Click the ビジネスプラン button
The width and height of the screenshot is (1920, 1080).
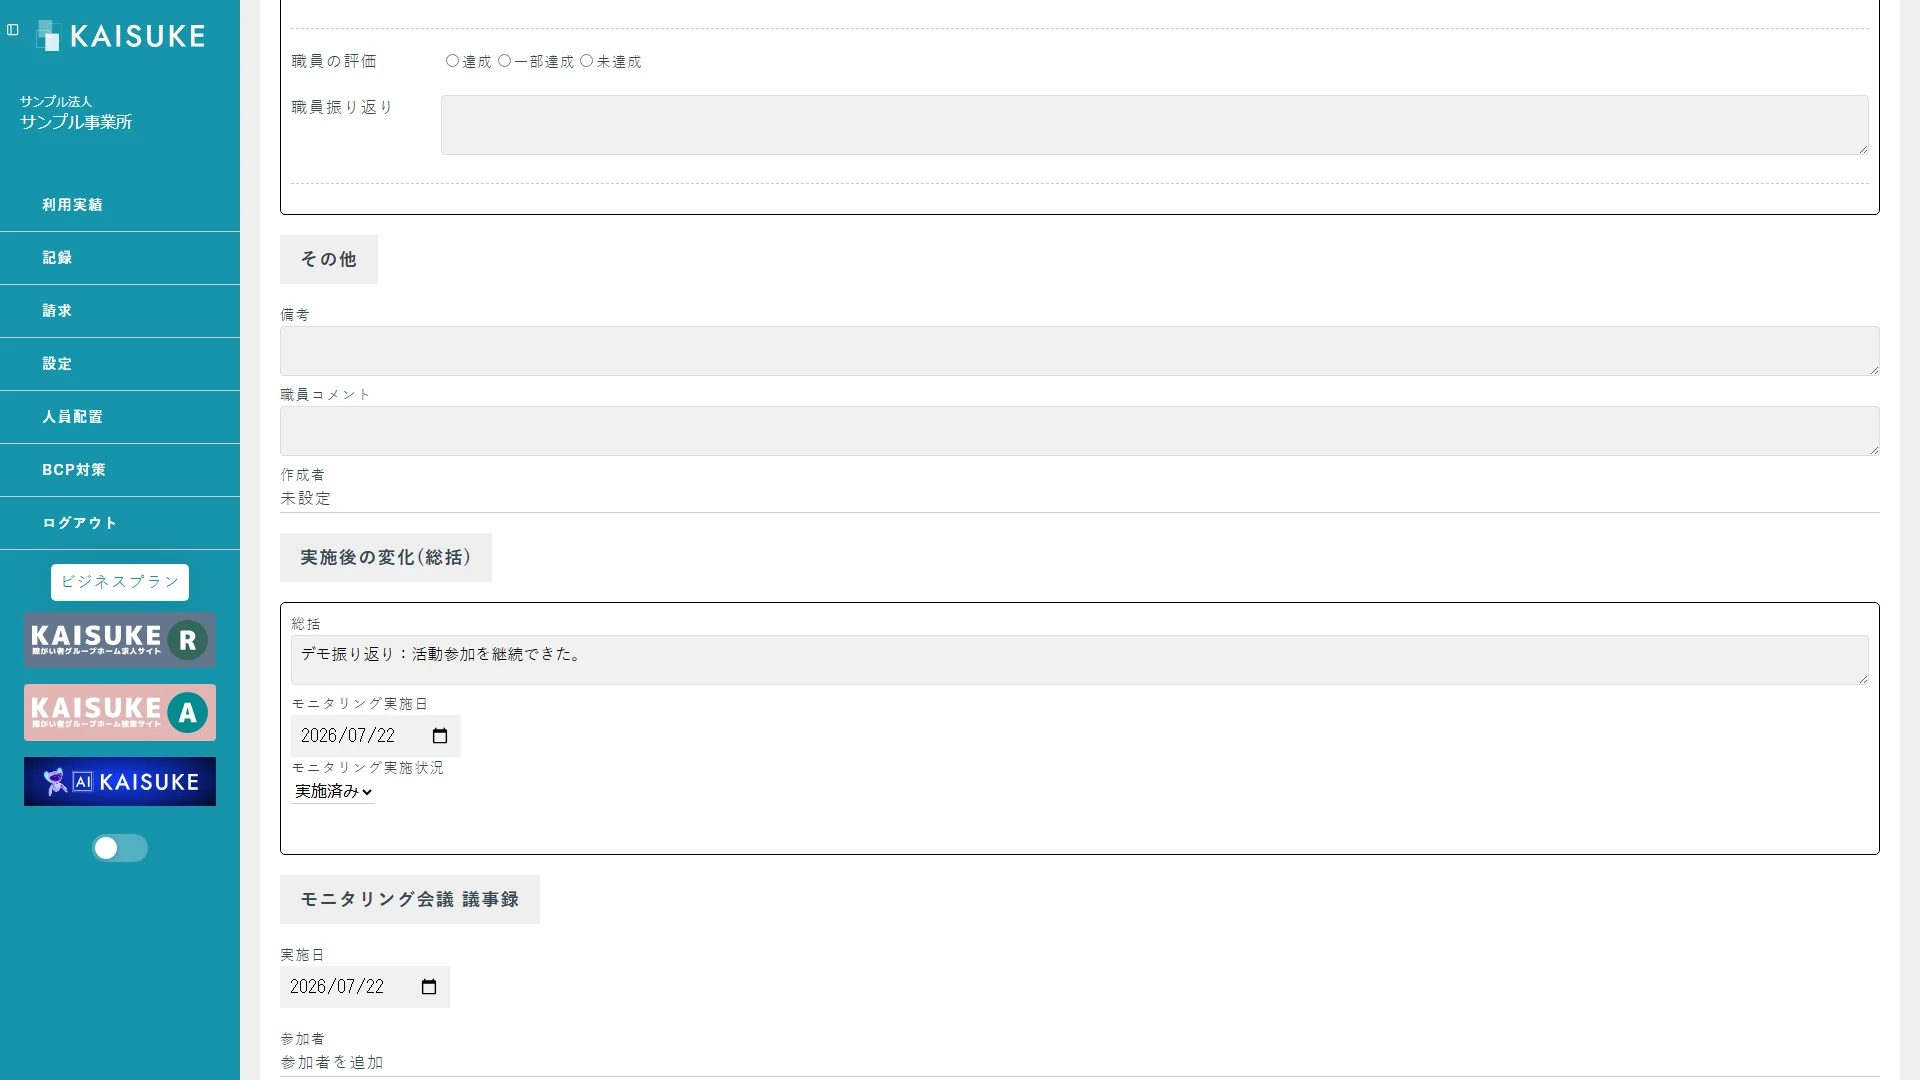[120, 582]
